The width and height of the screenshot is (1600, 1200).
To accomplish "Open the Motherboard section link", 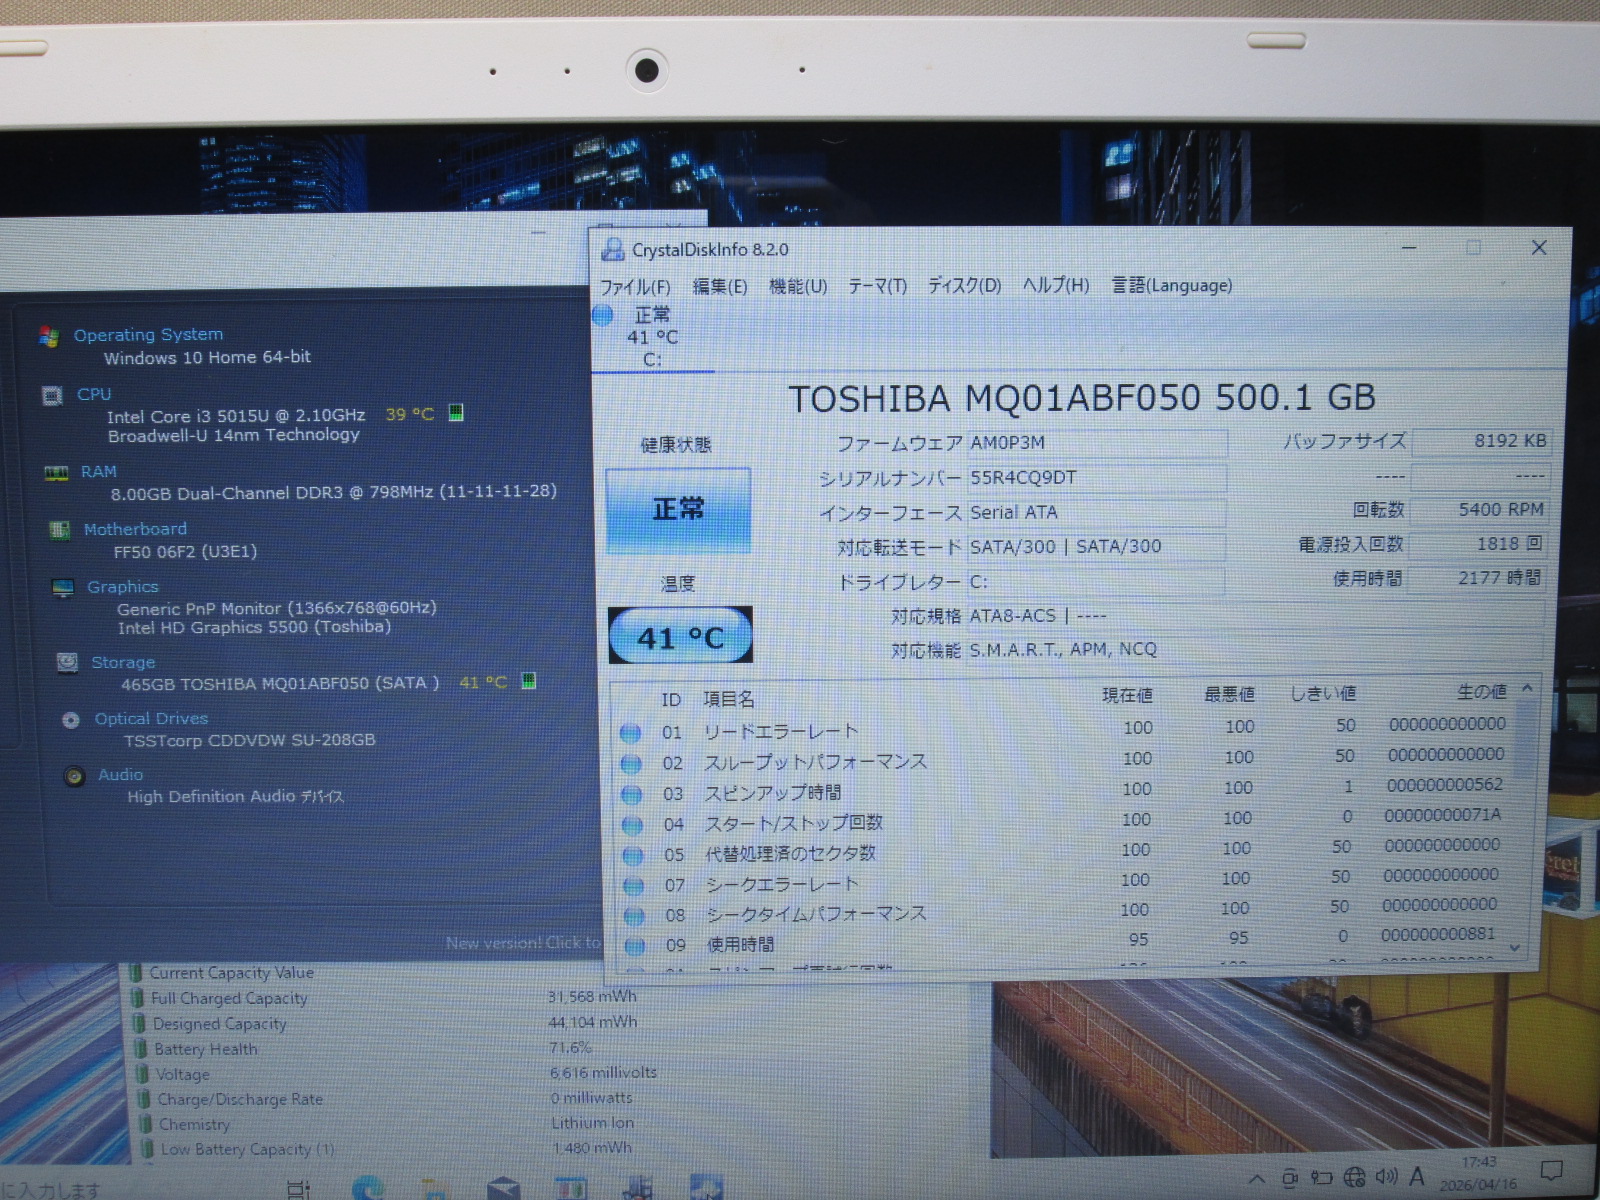I will click(x=135, y=529).
